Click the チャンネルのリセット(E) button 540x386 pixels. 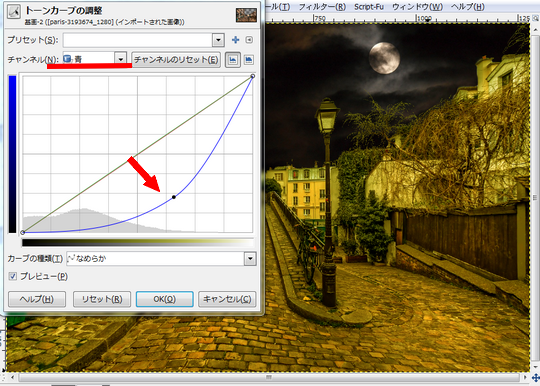pos(176,60)
